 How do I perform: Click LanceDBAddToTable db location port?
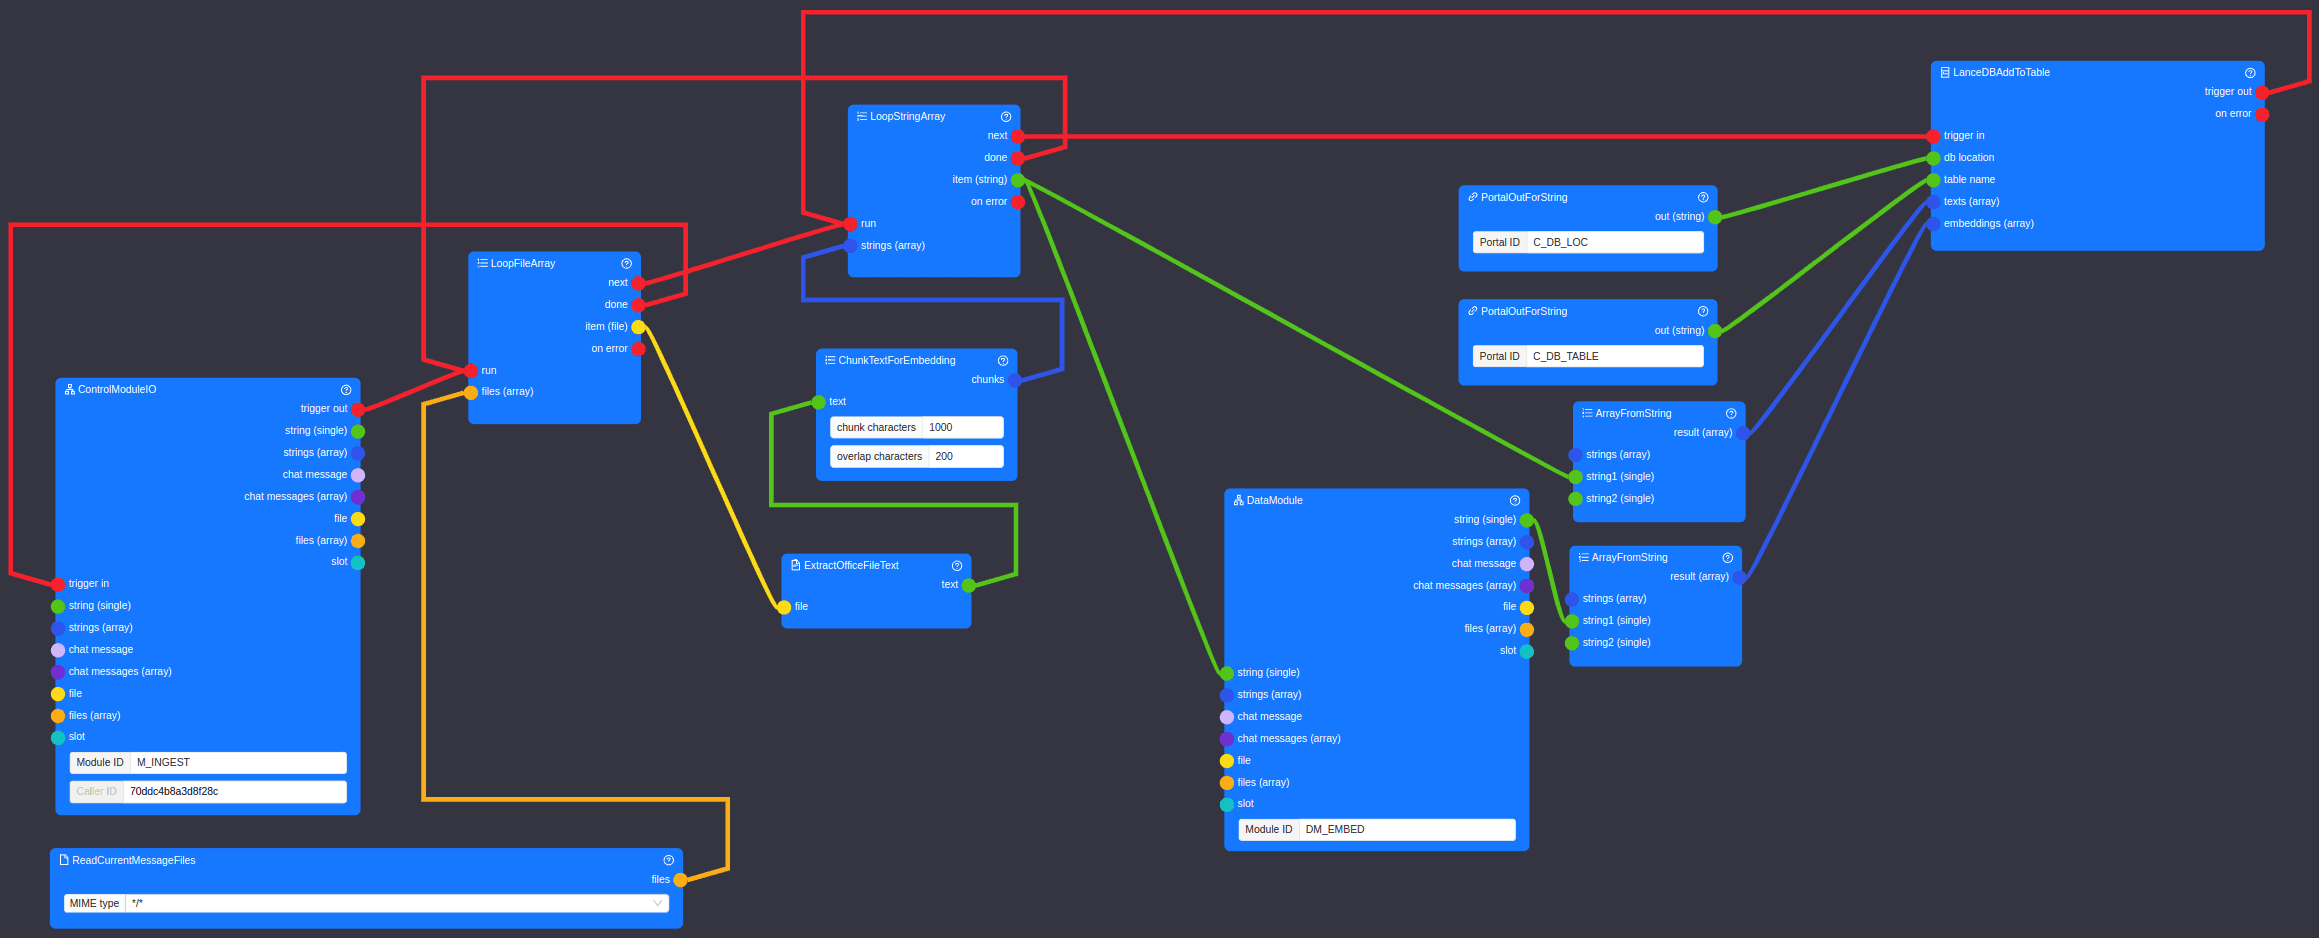(x=1934, y=159)
